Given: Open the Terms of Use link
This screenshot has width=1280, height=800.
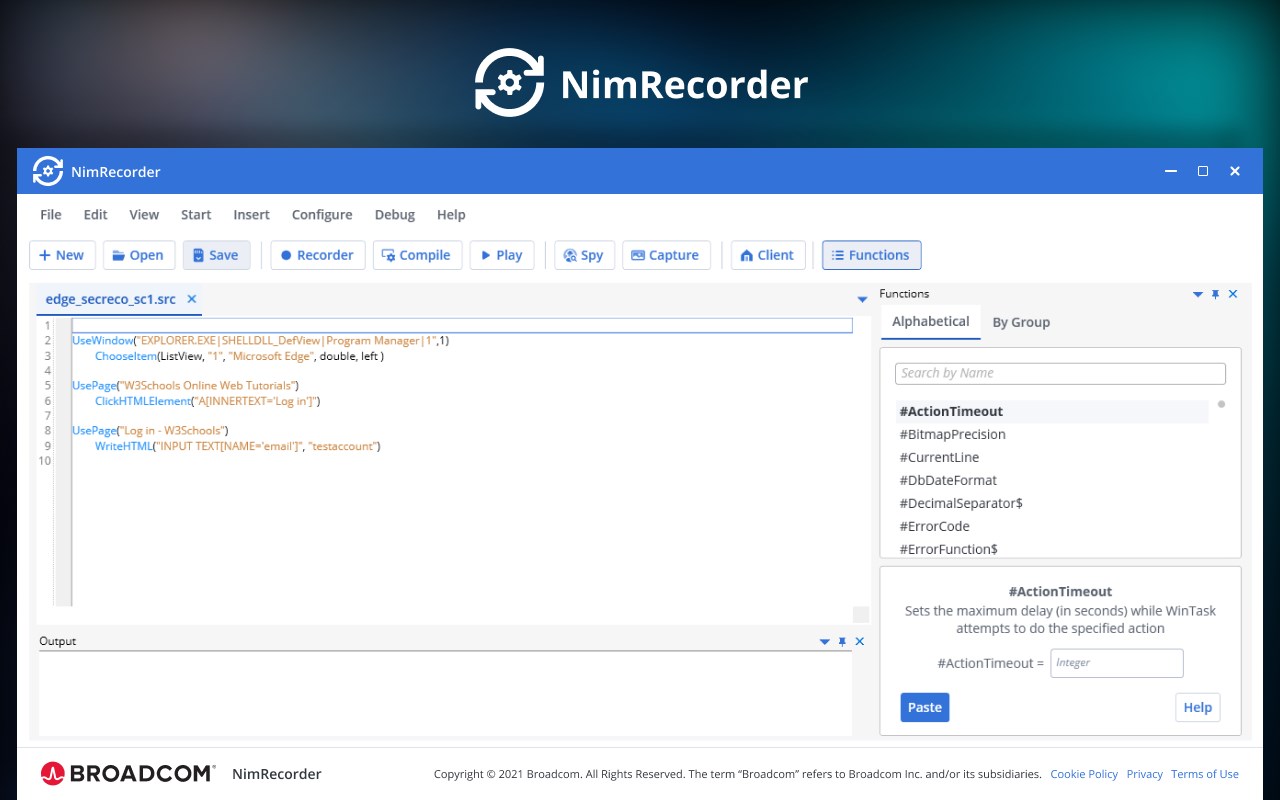Looking at the screenshot, I should pos(1205,774).
